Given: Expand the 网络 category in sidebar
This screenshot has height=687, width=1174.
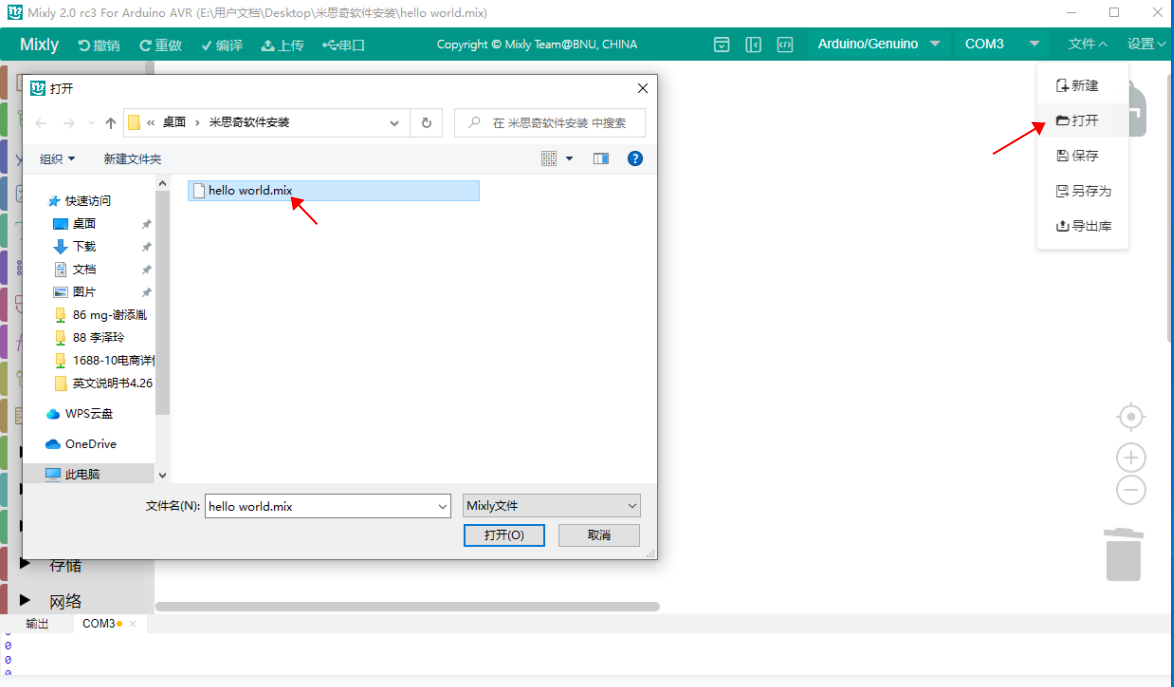Looking at the screenshot, I should click(27, 601).
